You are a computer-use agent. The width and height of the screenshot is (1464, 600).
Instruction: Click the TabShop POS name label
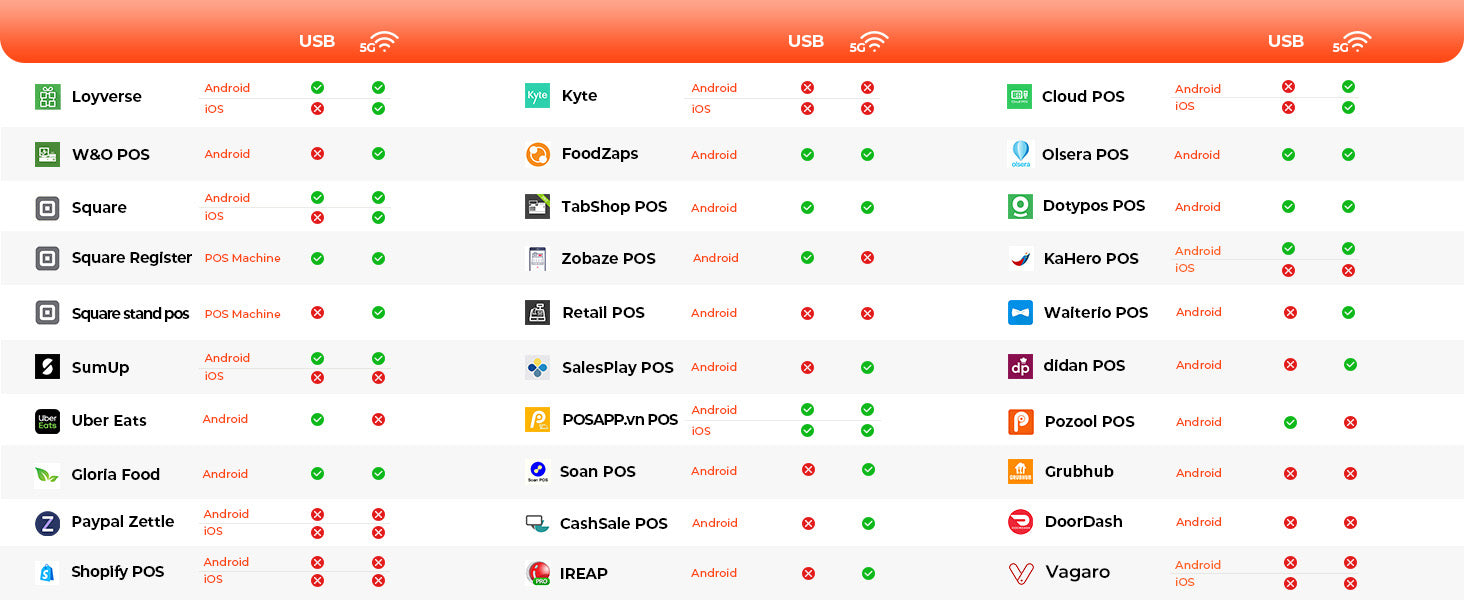[x=614, y=207]
